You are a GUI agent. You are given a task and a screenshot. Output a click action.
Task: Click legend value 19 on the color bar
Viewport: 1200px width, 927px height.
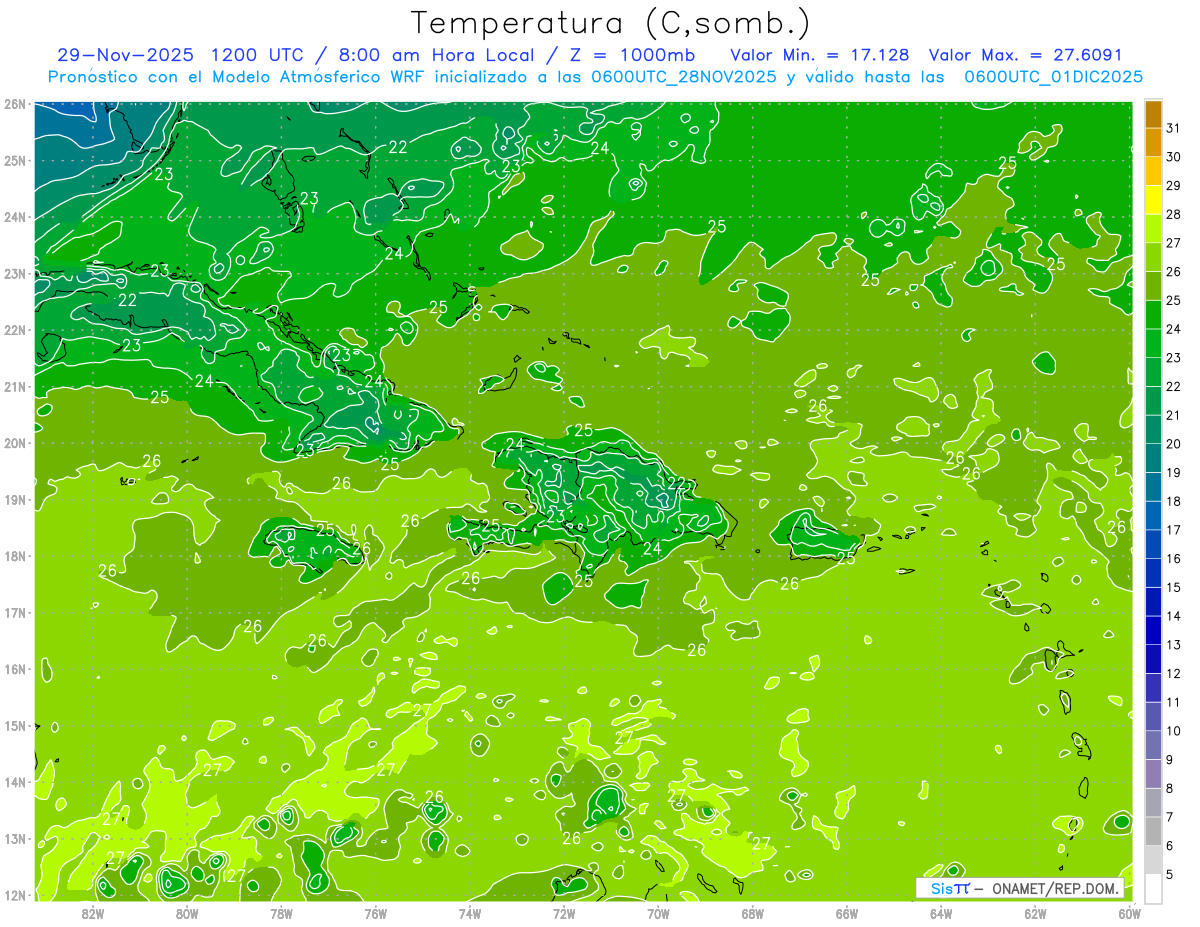(1173, 472)
